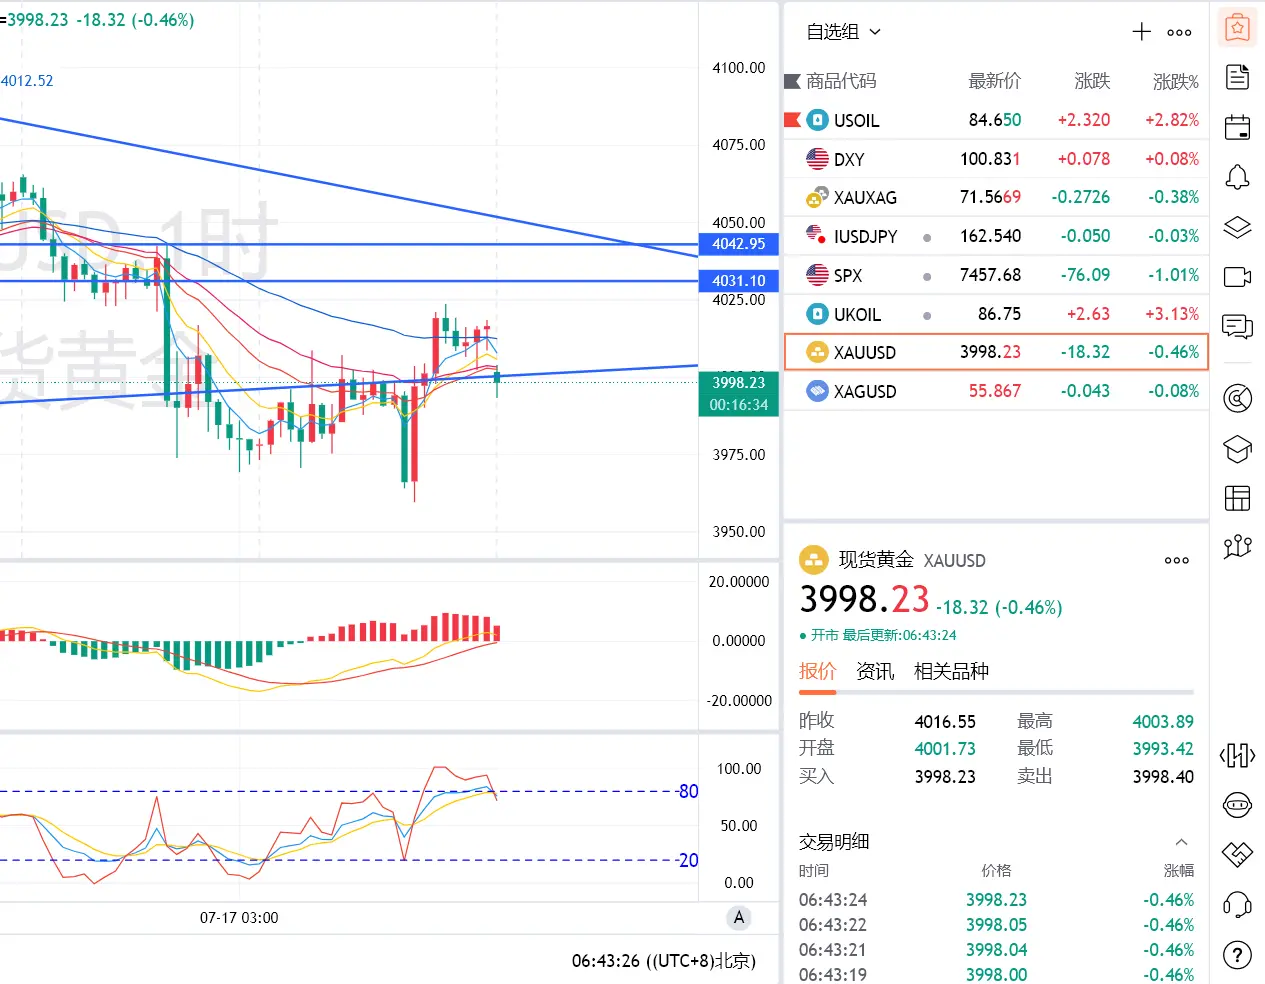The height and width of the screenshot is (984, 1265).
Task: Click 开盘 value 4001.73
Action: [945, 749]
